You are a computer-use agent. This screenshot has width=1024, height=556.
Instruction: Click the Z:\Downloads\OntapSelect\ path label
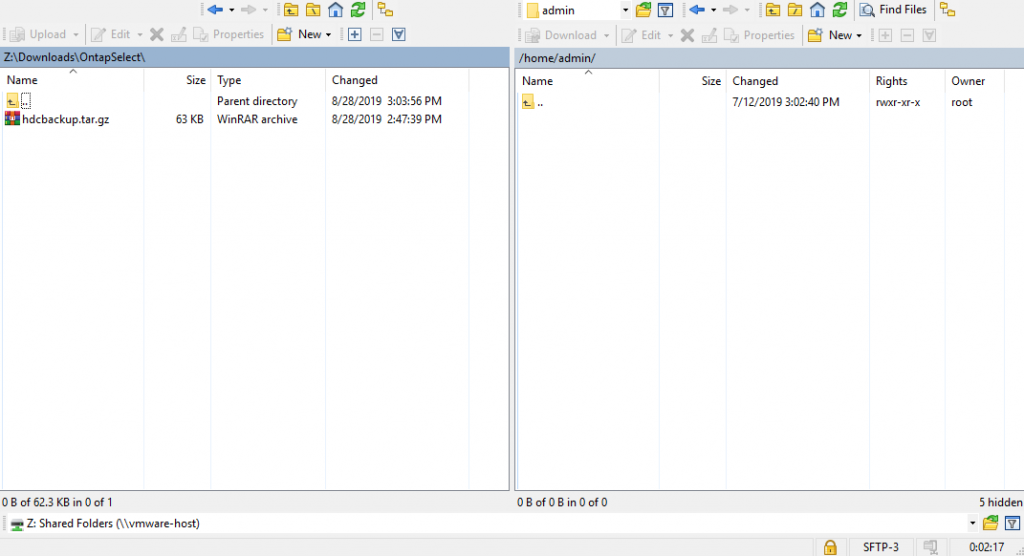click(75, 57)
